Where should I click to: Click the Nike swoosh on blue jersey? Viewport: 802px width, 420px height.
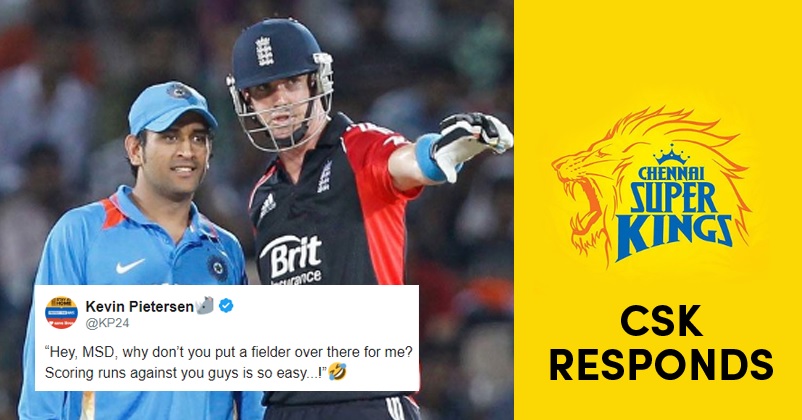coord(129,266)
